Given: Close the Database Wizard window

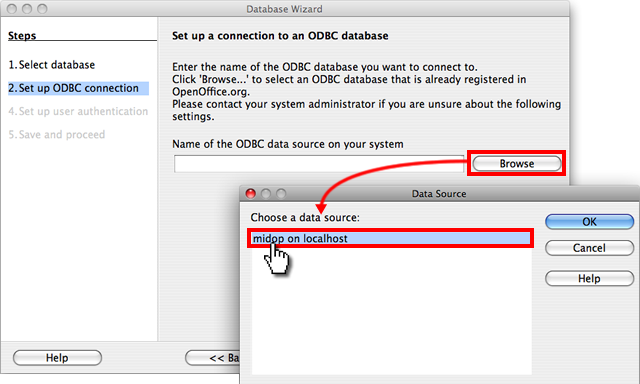Looking at the screenshot, I should (12, 9).
